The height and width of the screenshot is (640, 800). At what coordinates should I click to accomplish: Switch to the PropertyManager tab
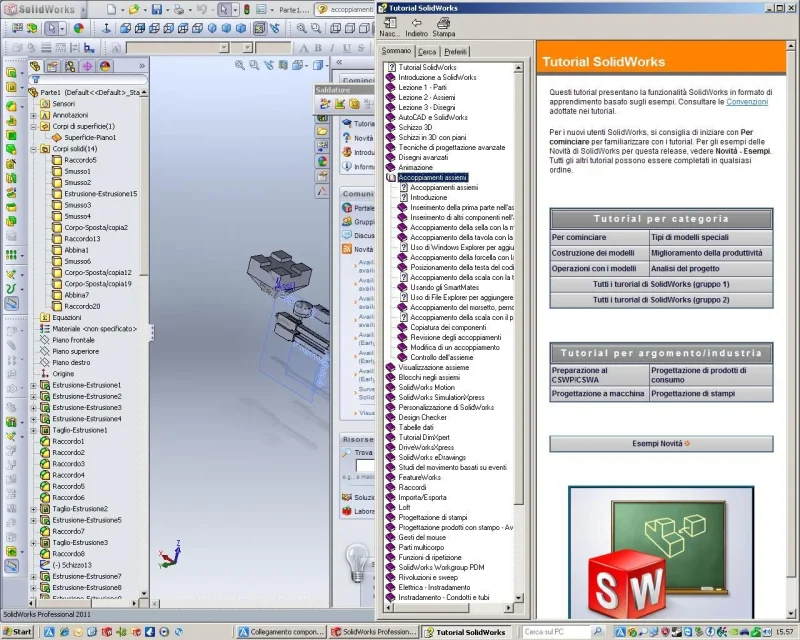pyautogui.click(x=52, y=66)
